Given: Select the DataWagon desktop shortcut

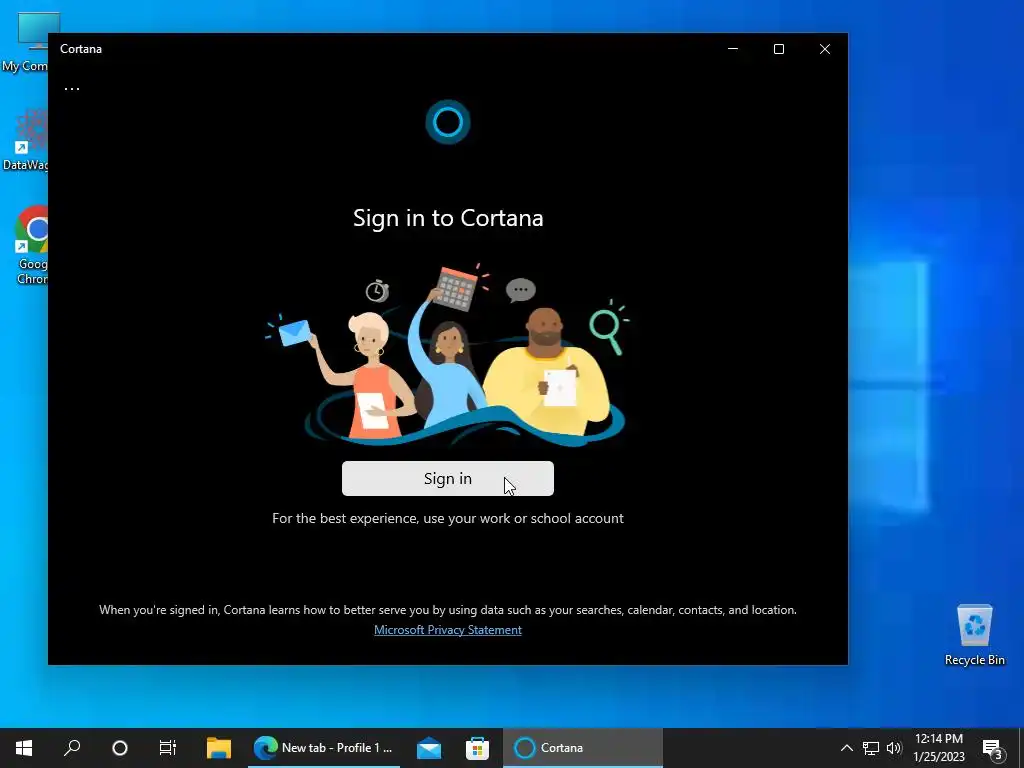Looking at the screenshot, I should click(x=25, y=140).
